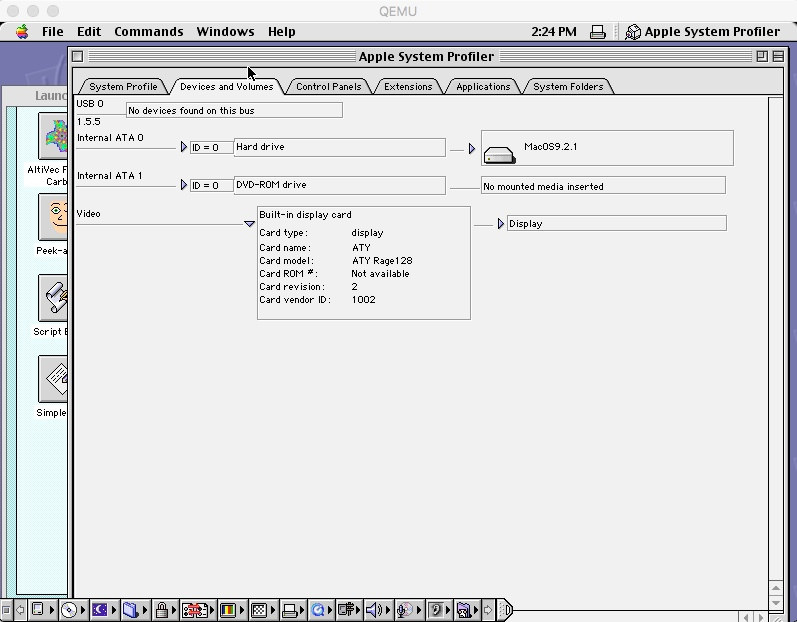Expand the DVD-ROM drive ID = 0 details
797x622 pixels.
(184, 185)
